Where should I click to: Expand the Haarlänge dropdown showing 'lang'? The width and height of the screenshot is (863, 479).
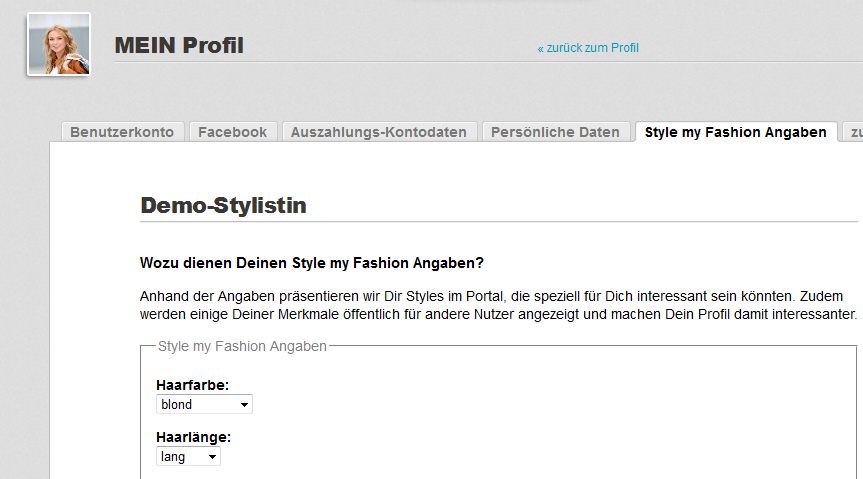coord(188,457)
